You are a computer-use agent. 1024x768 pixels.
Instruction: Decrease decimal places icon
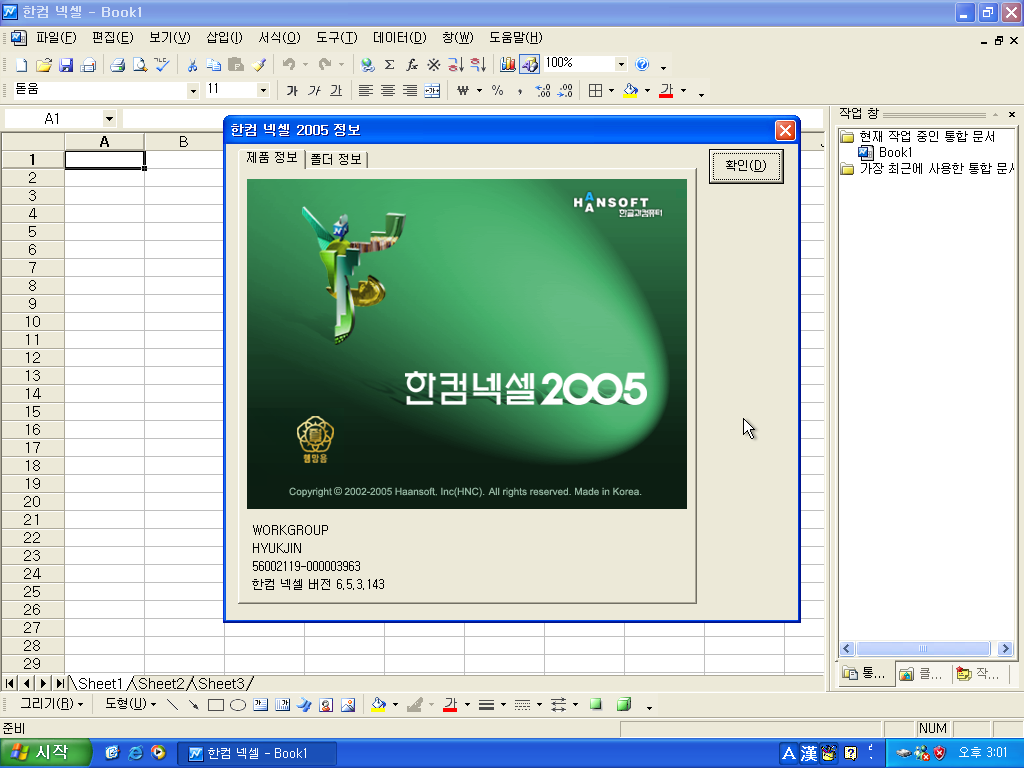click(565, 91)
